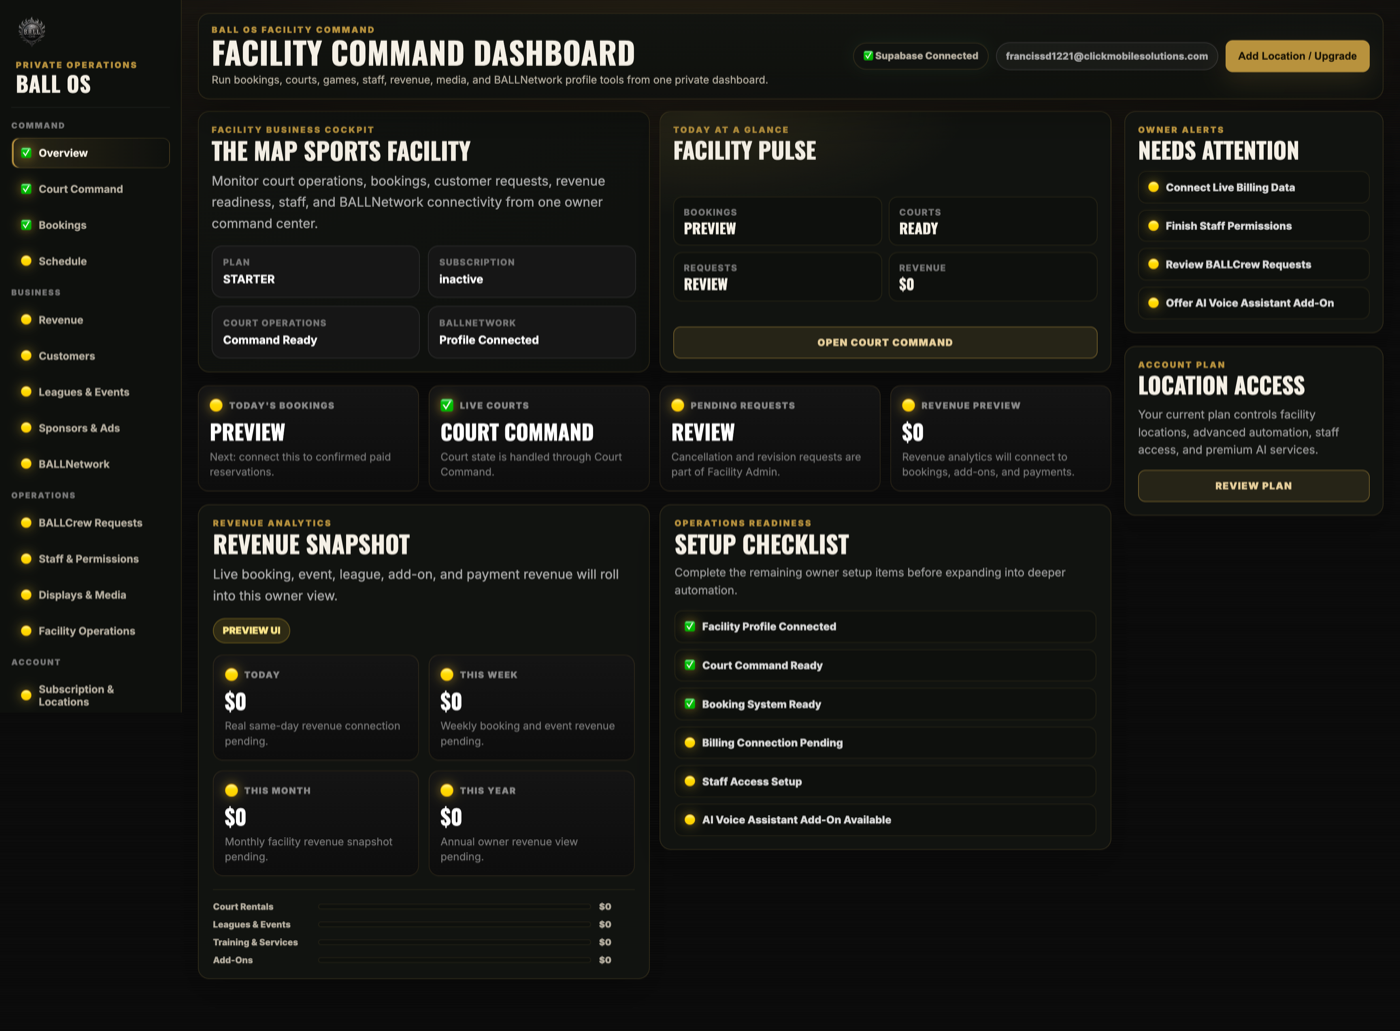1400x1031 pixels.
Task: Click the Add-Ons revenue bar
Action: tap(455, 960)
